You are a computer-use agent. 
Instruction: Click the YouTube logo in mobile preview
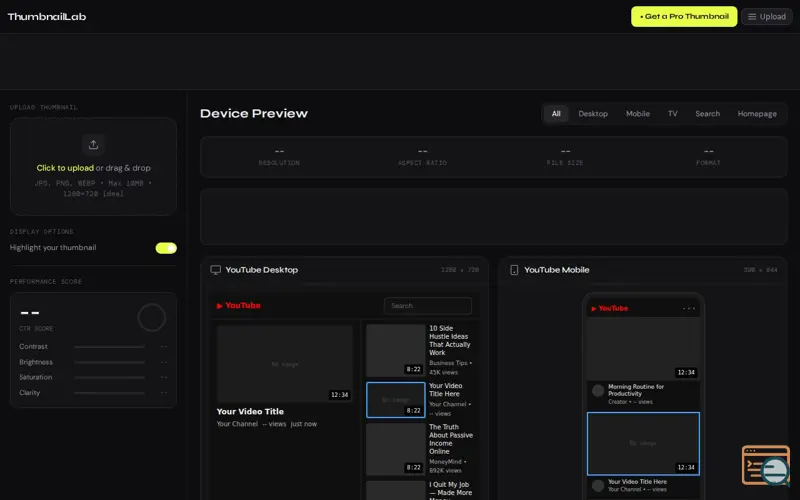[610, 308]
